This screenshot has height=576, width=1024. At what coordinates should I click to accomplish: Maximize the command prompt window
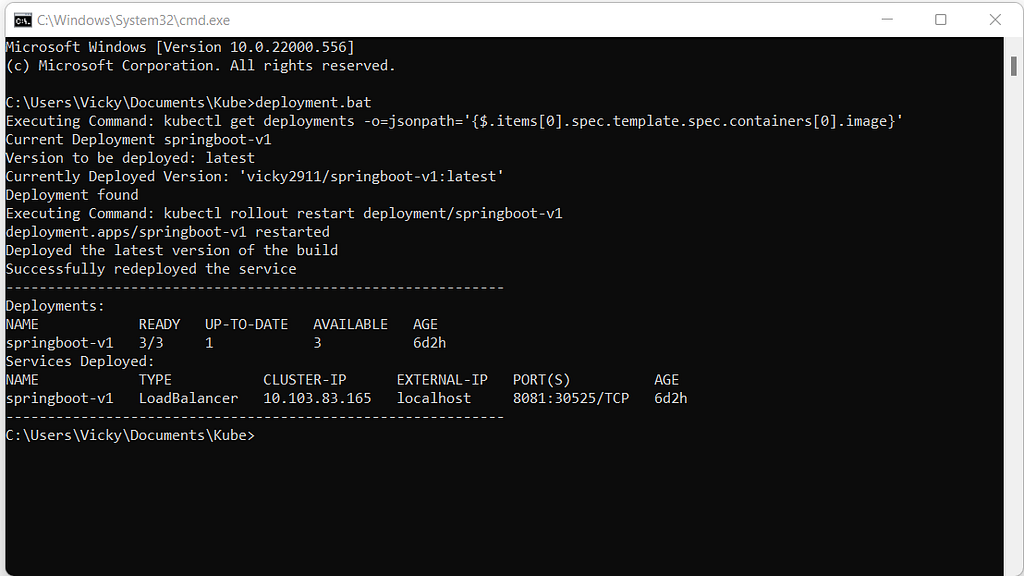point(940,20)
